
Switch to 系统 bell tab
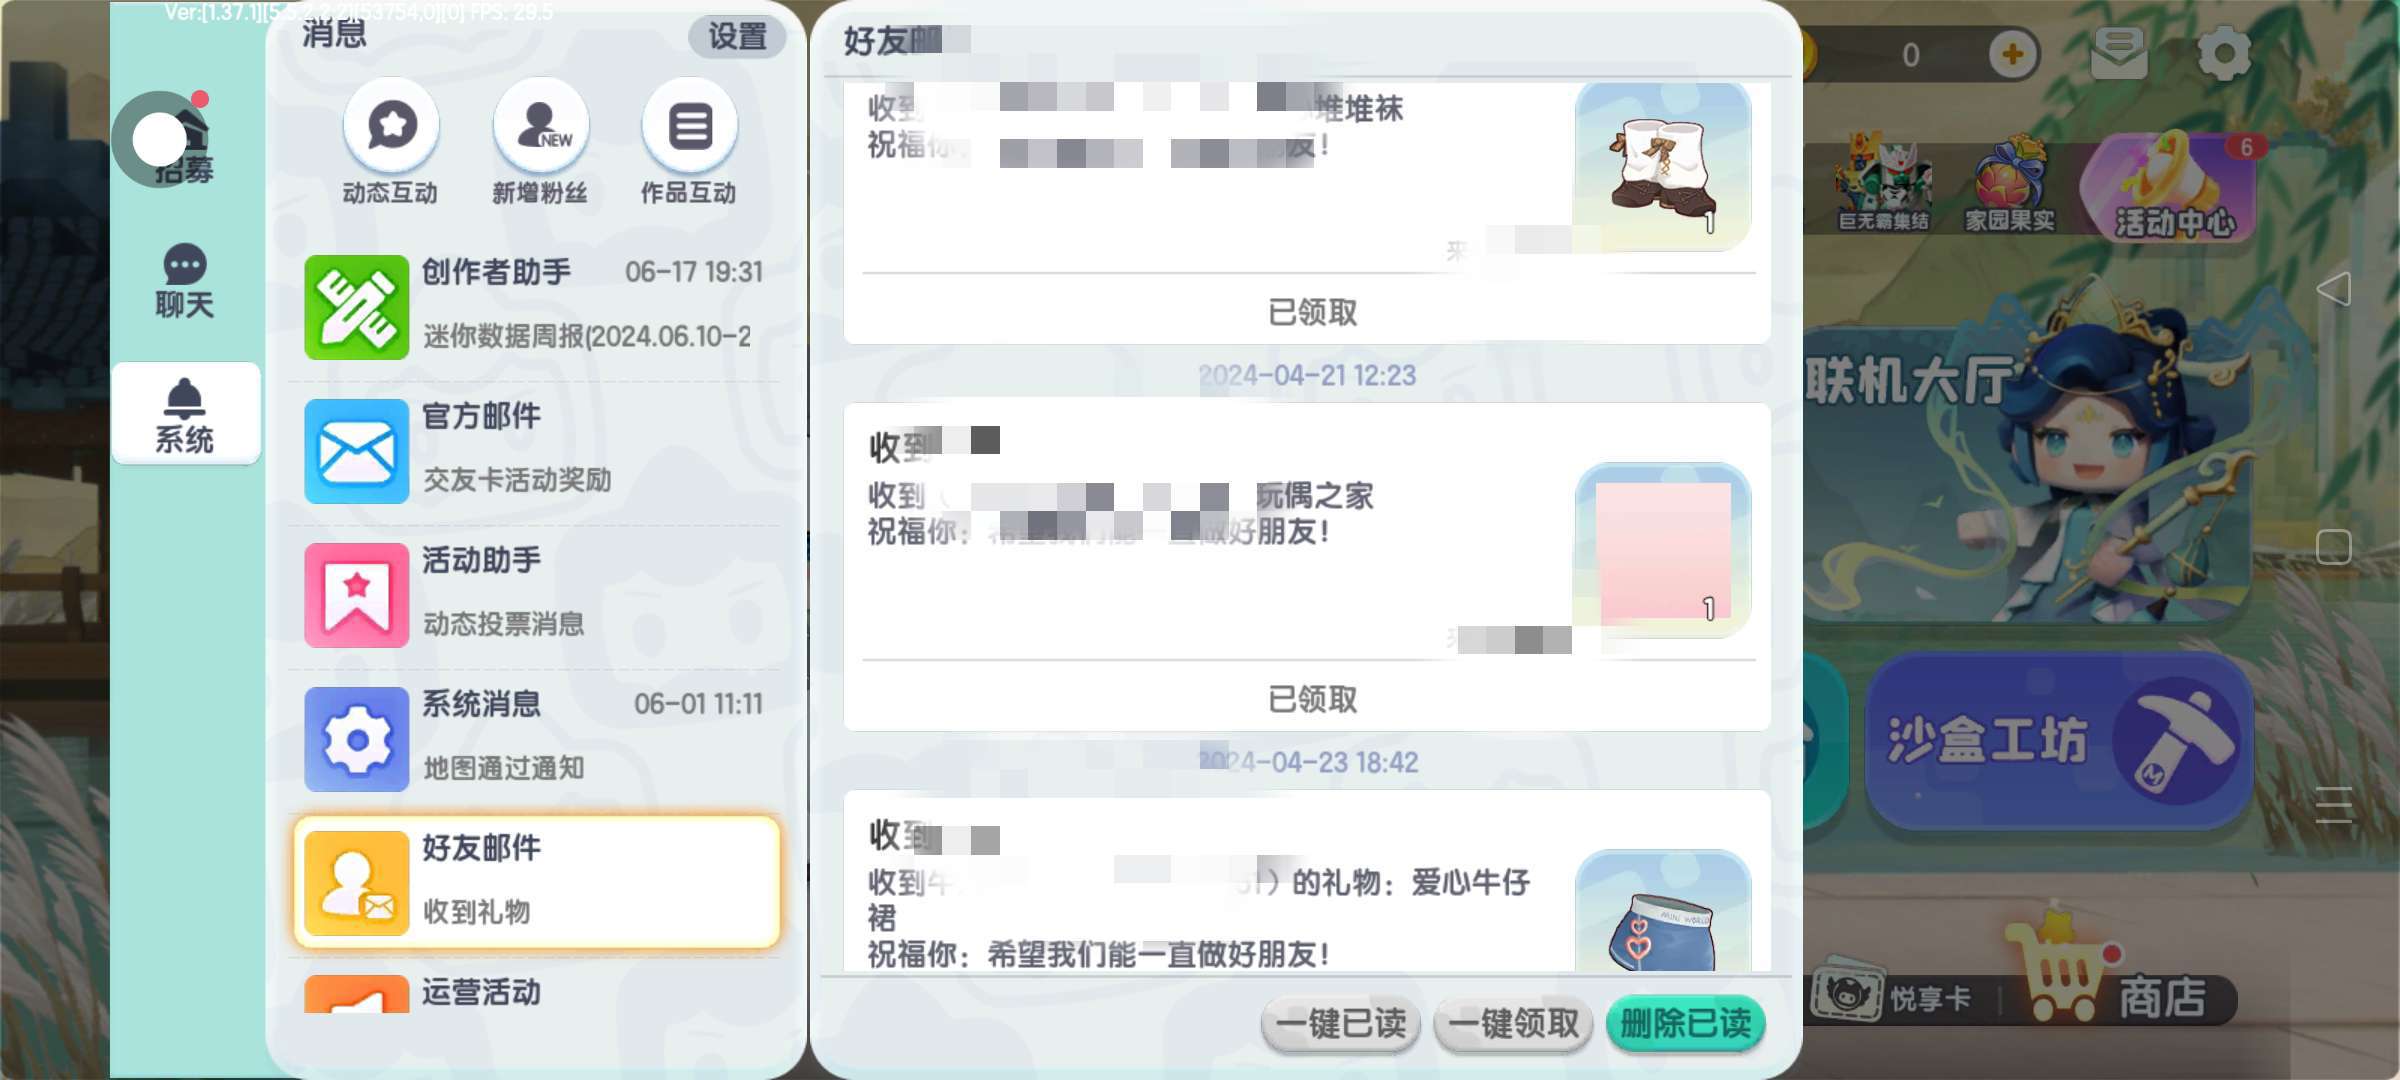click(x=185, y=414)
